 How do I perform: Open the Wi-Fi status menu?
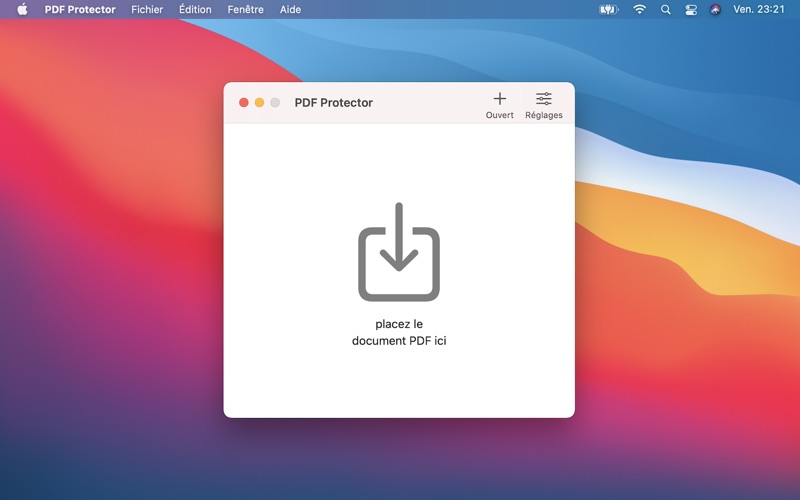coord(639,9)
